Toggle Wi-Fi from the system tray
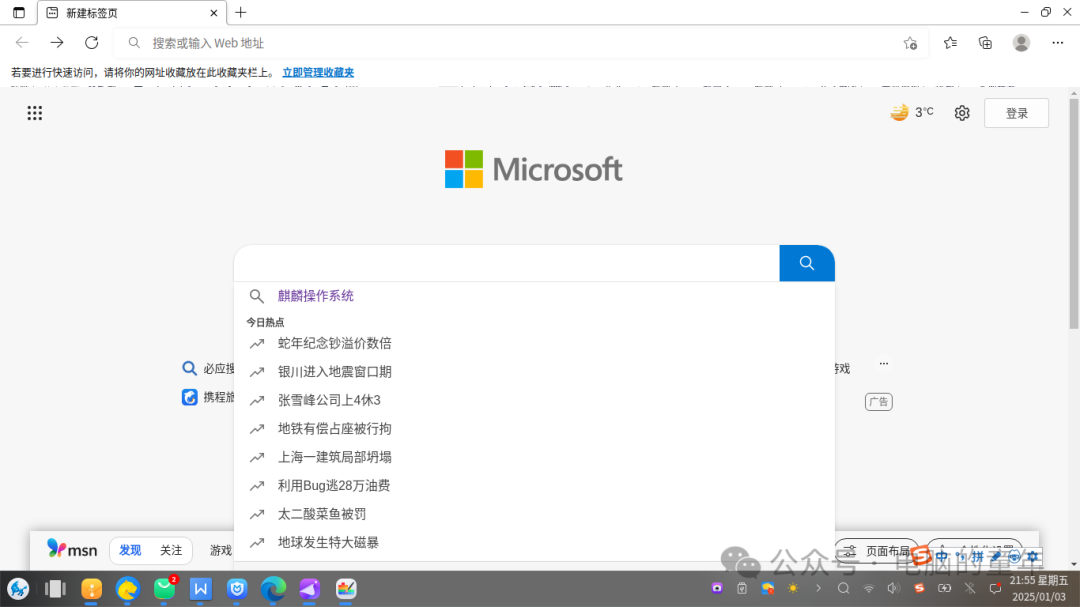Viewport: 1080px width, 607px height. (869, 589)
